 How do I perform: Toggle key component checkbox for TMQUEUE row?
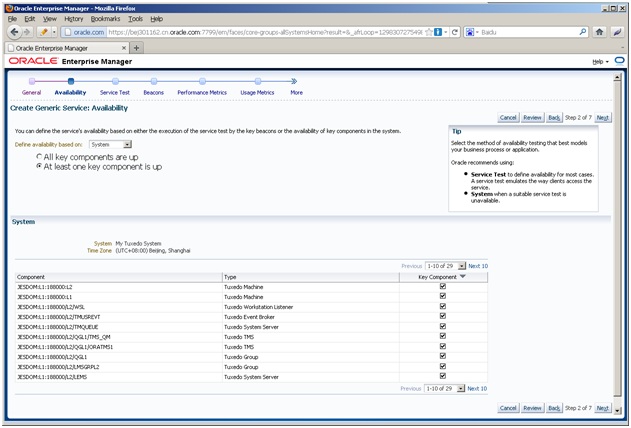point(443,326)
